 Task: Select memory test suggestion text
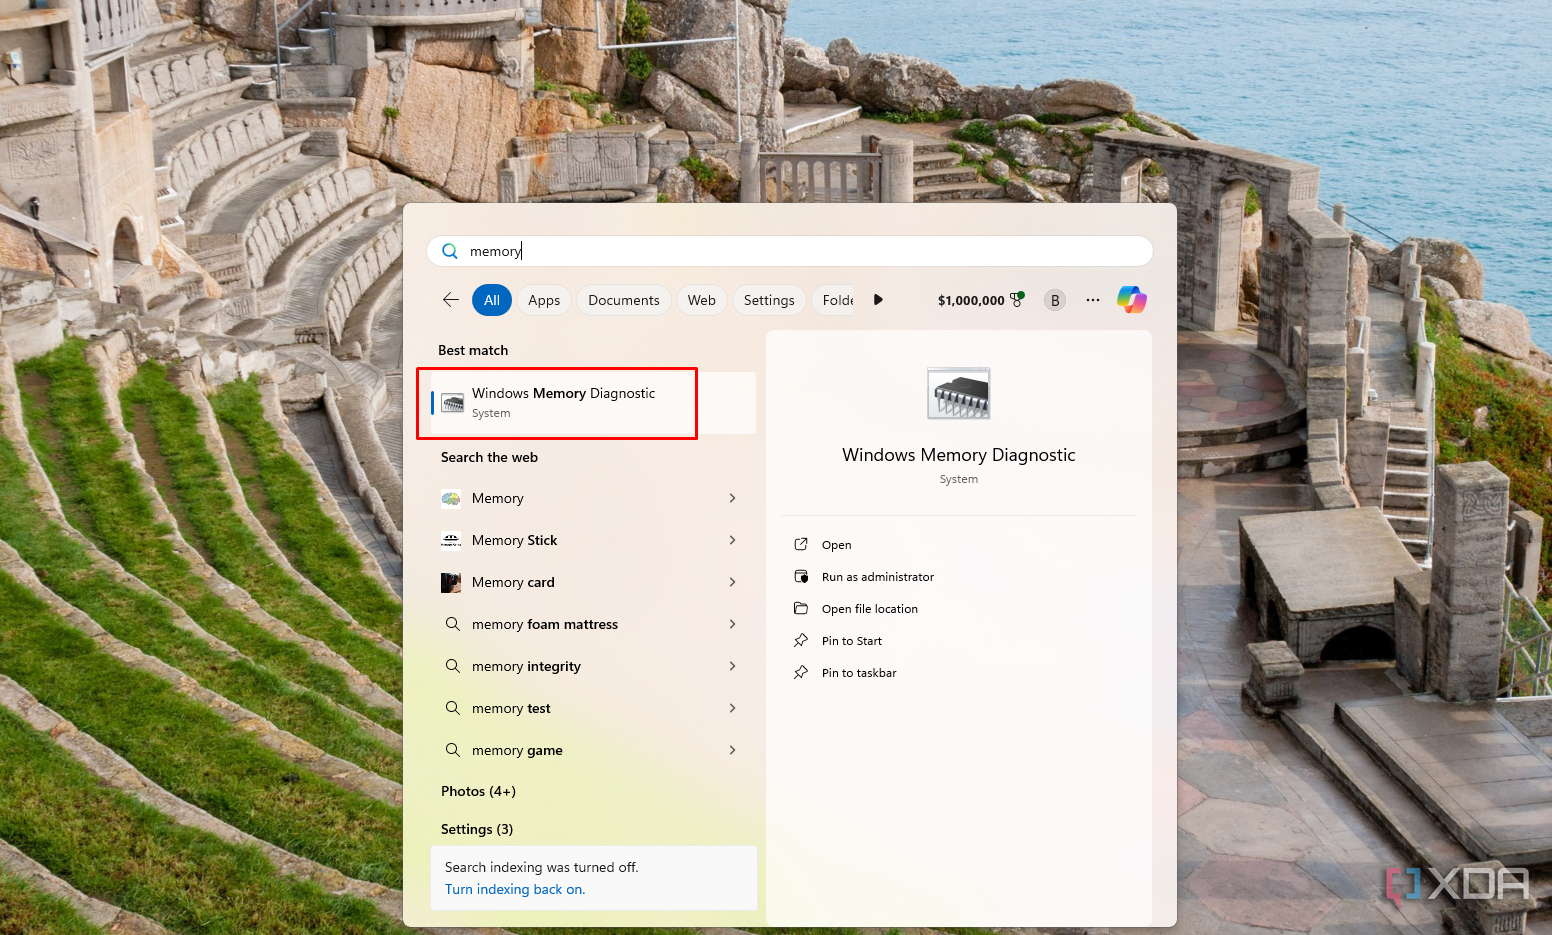(x=511, y=708)
